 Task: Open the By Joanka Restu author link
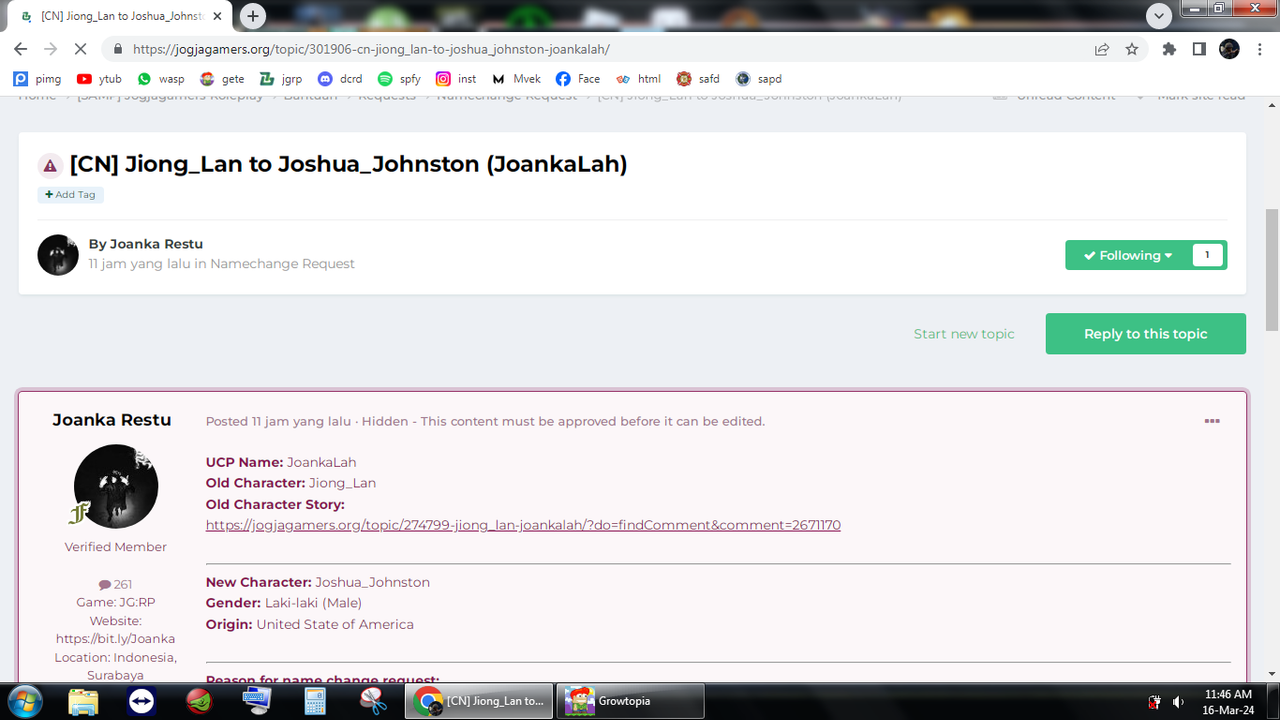pyautogui.click(x=156, y=244)
